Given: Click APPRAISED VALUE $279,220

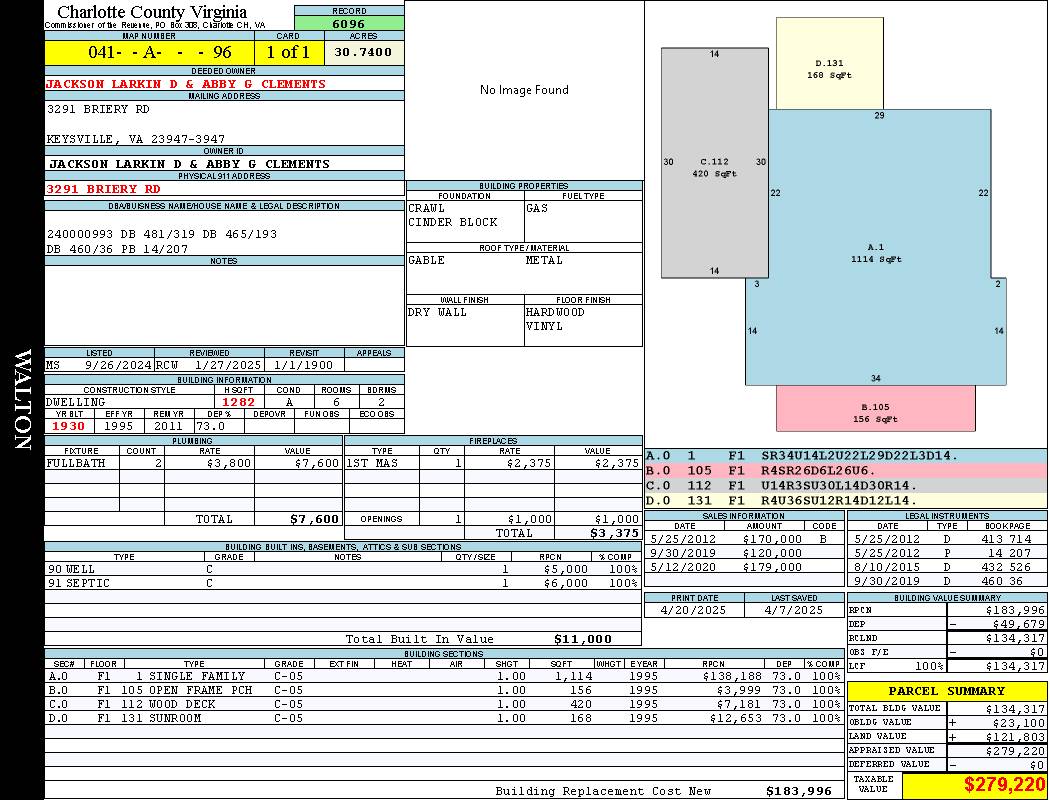Looking at the screenshot, I should point(1015,751).
